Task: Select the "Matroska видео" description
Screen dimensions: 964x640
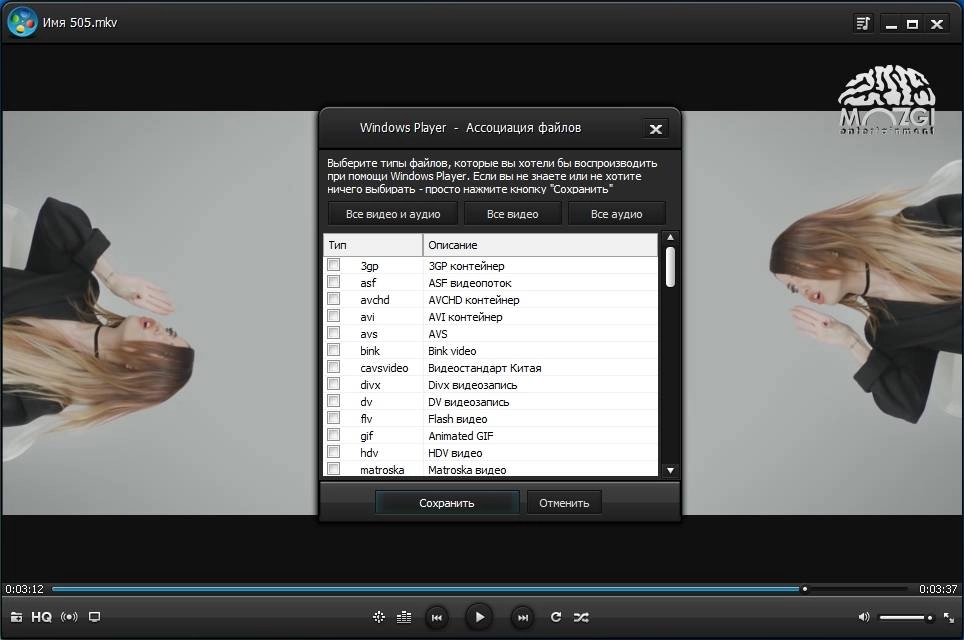Action: tap(467, 470)
